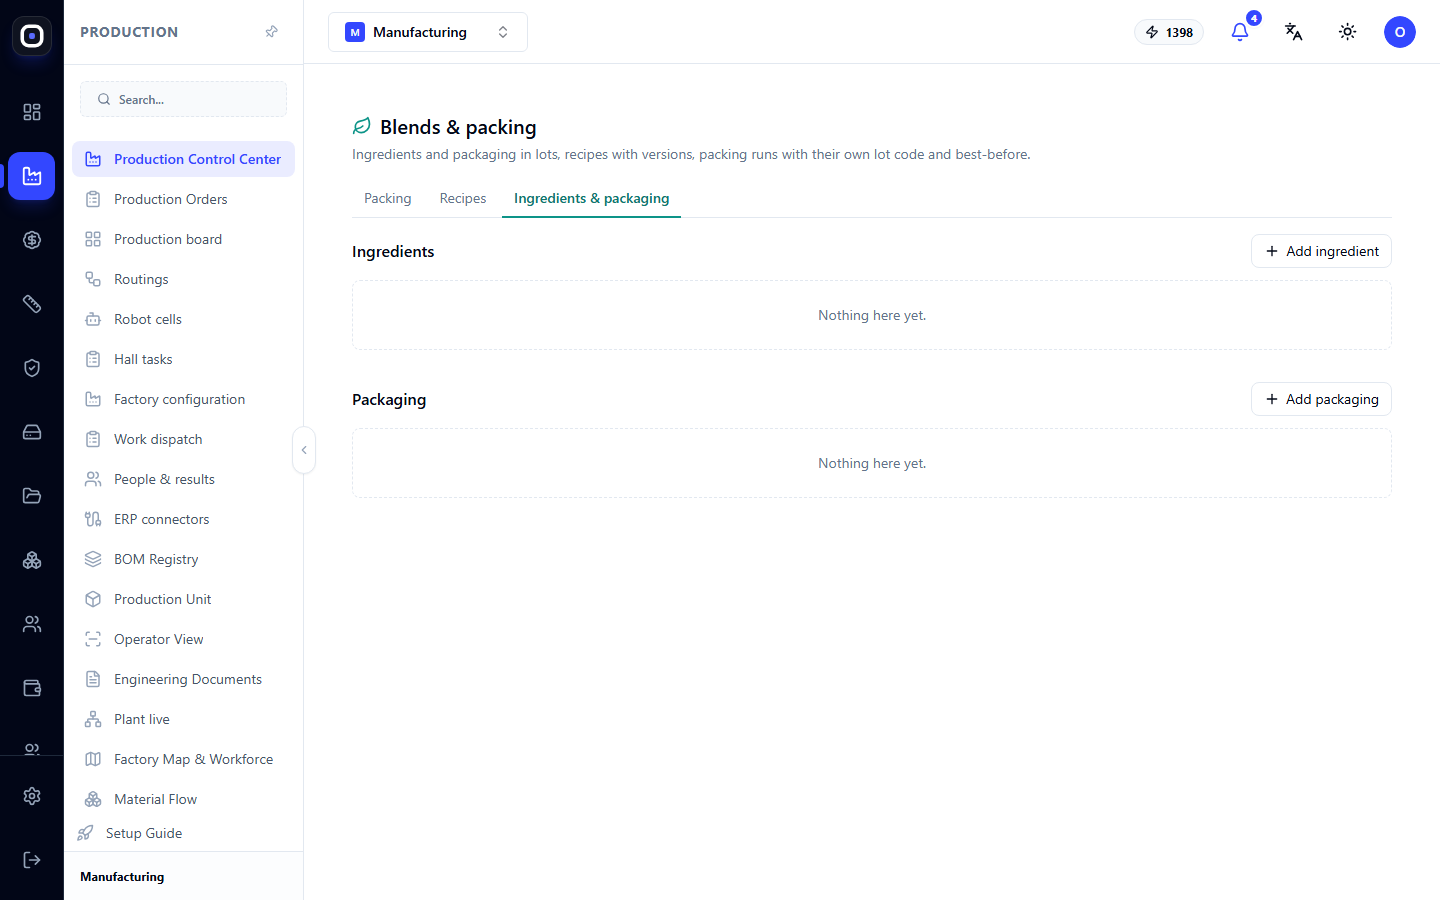Pin the Production sidebar
Screen dimensions: 1440x900
(271, 32)
